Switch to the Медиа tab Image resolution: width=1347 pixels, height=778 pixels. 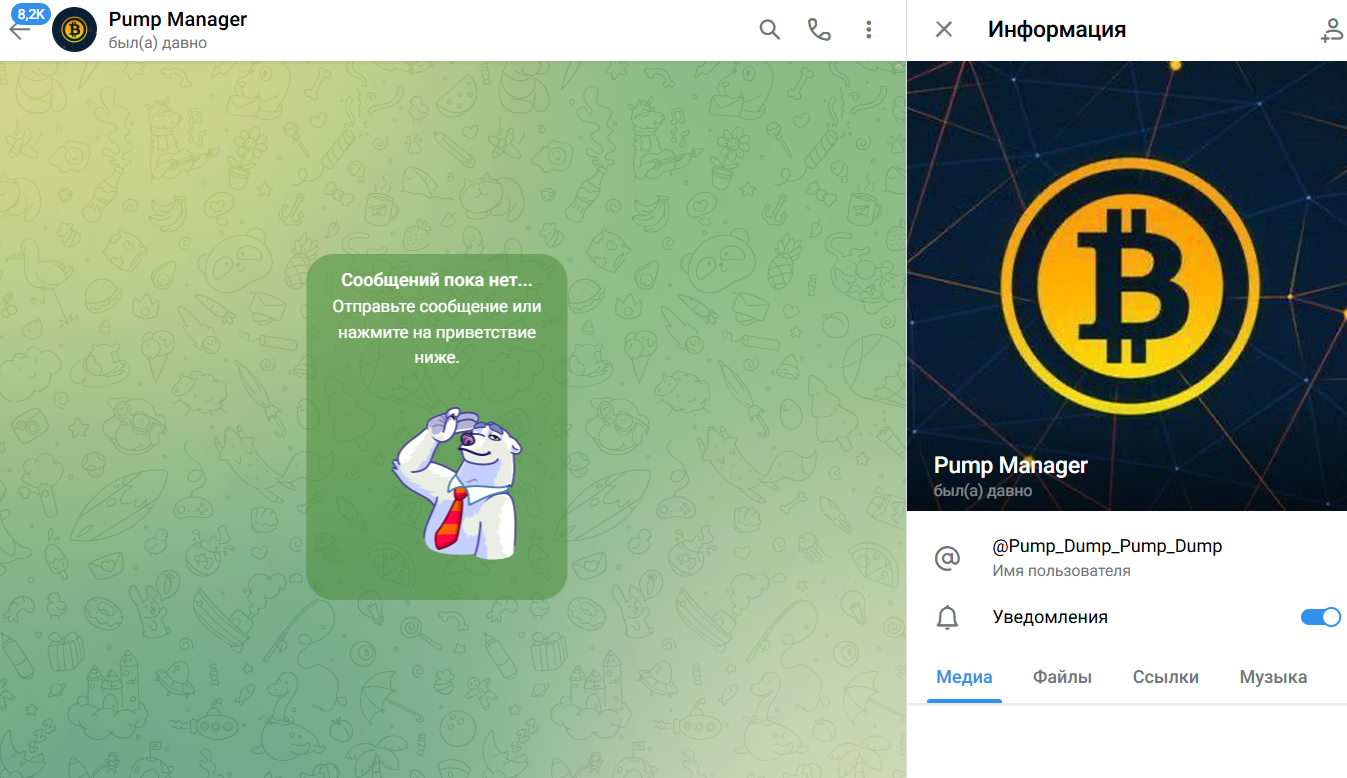pos(964,677)
